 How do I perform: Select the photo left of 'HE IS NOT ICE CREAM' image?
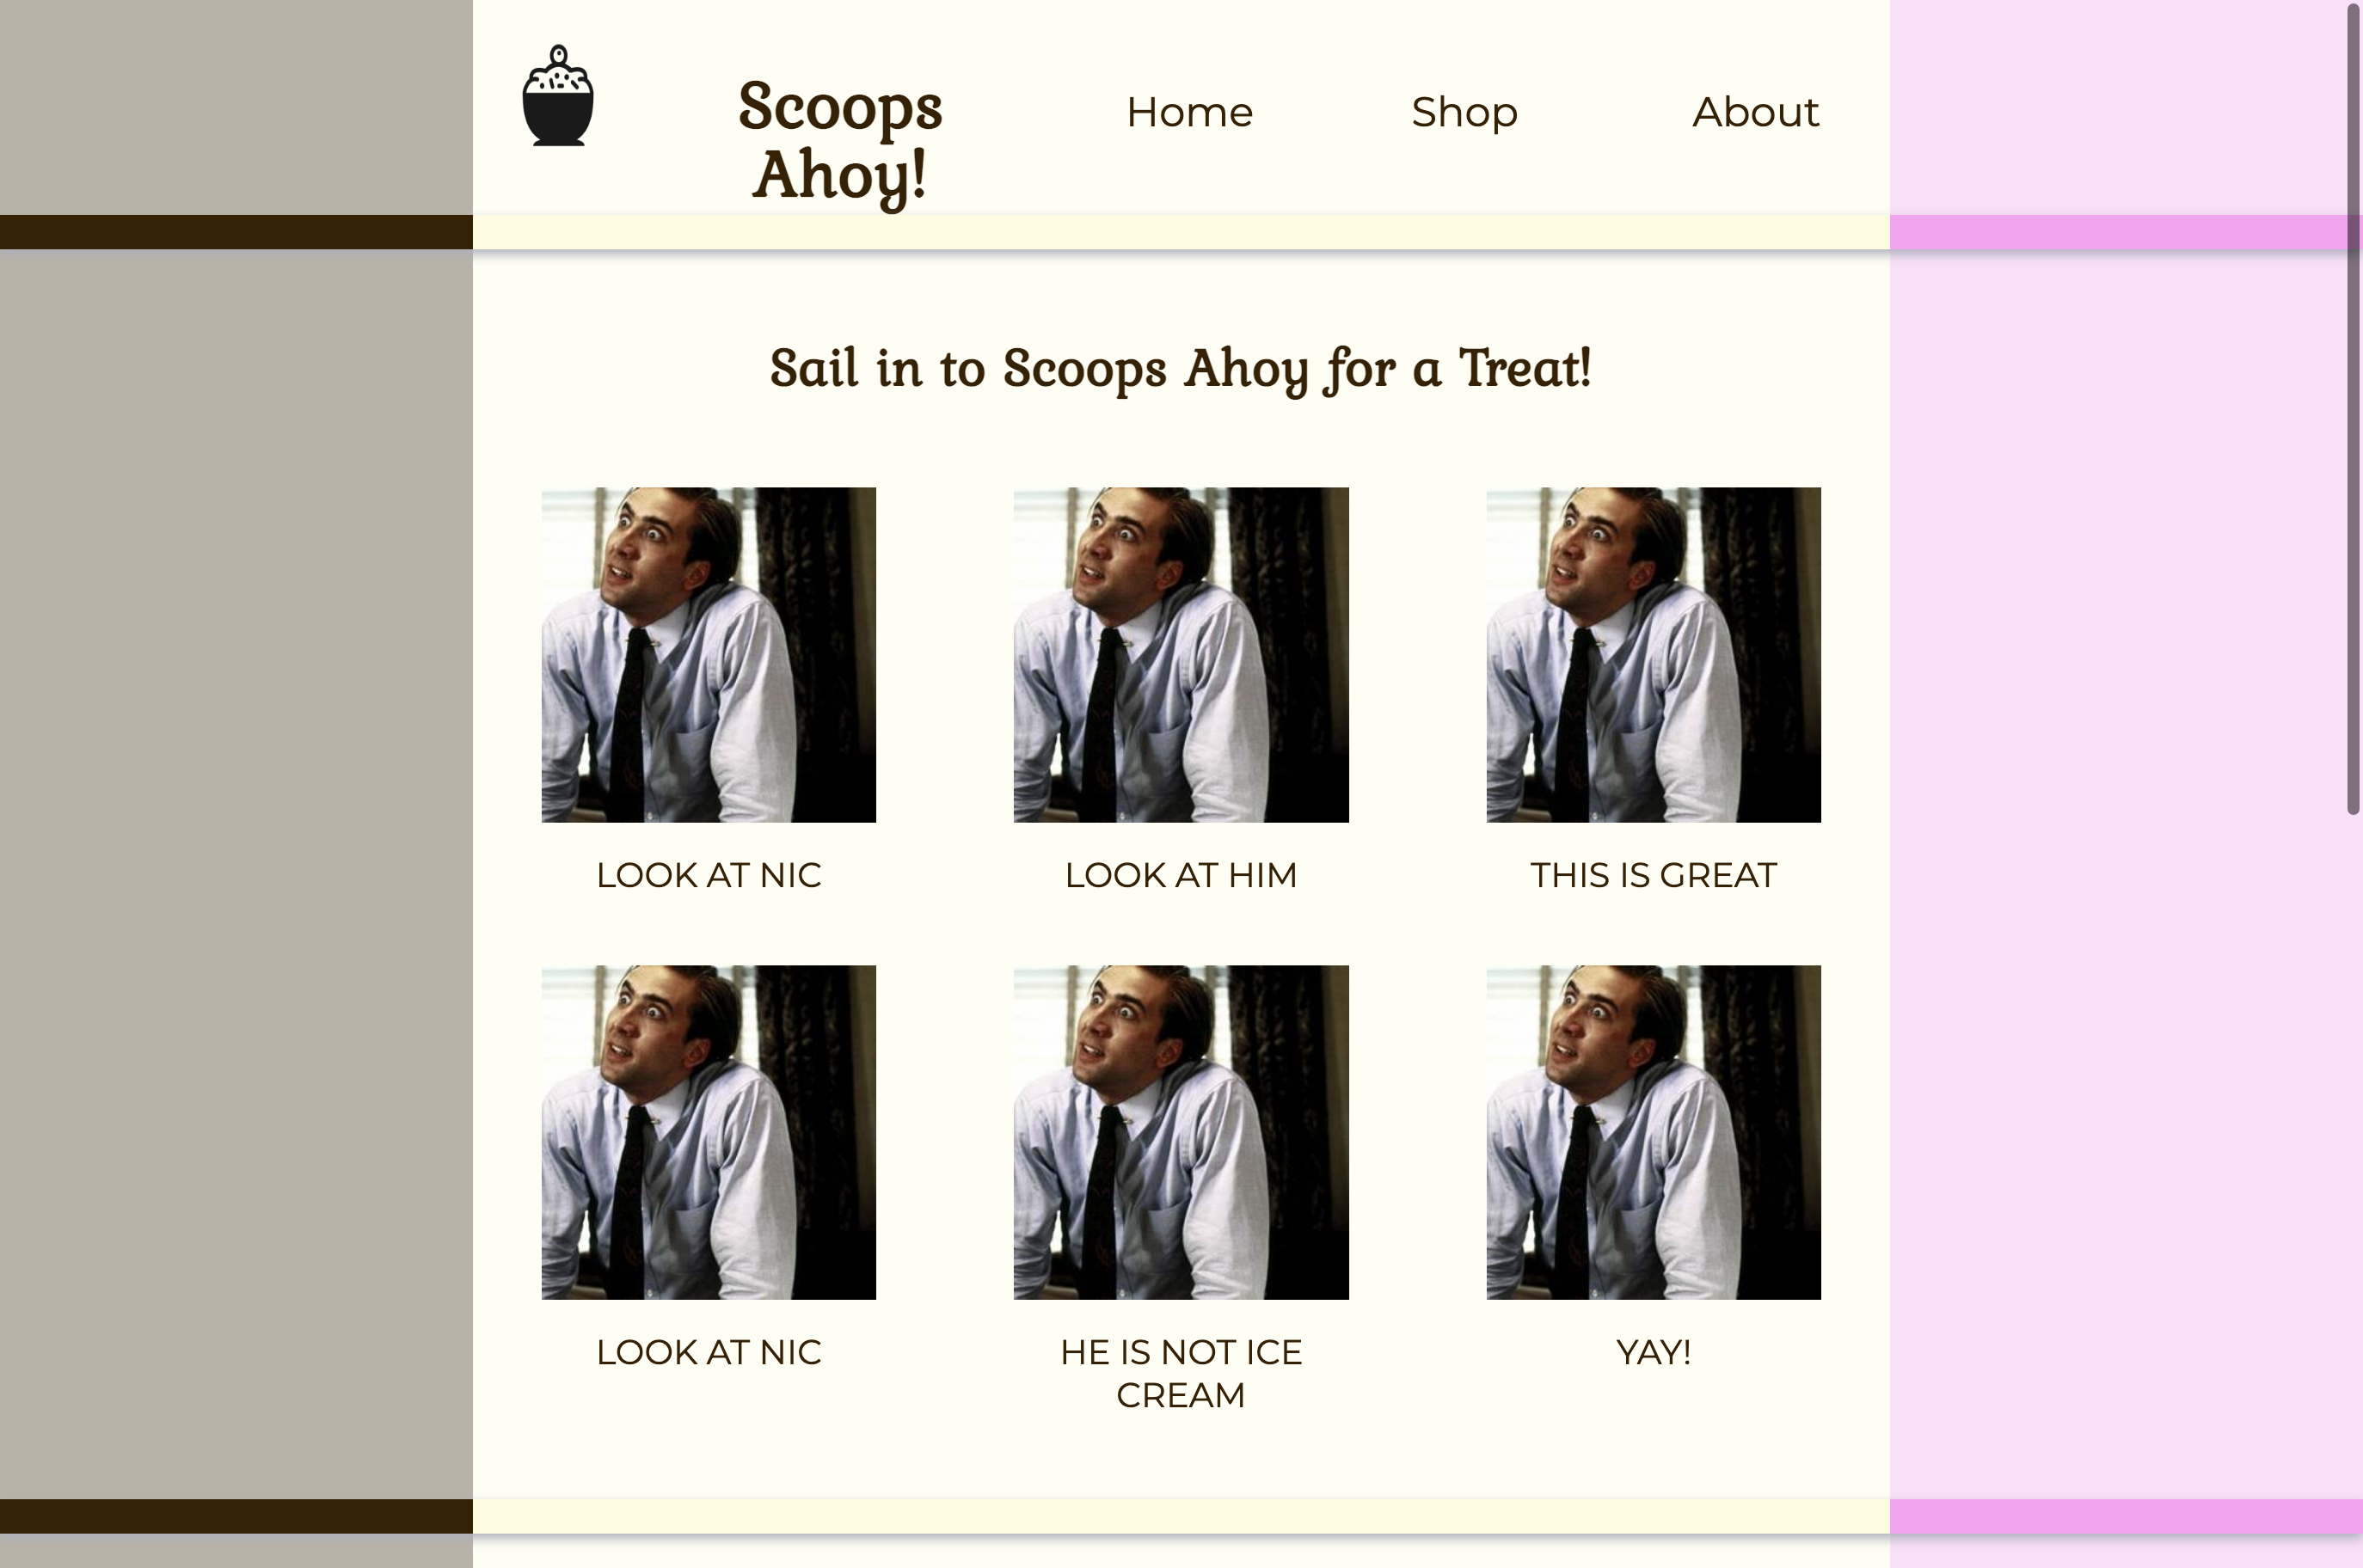pyautogui.click(x=708, y=1132)
